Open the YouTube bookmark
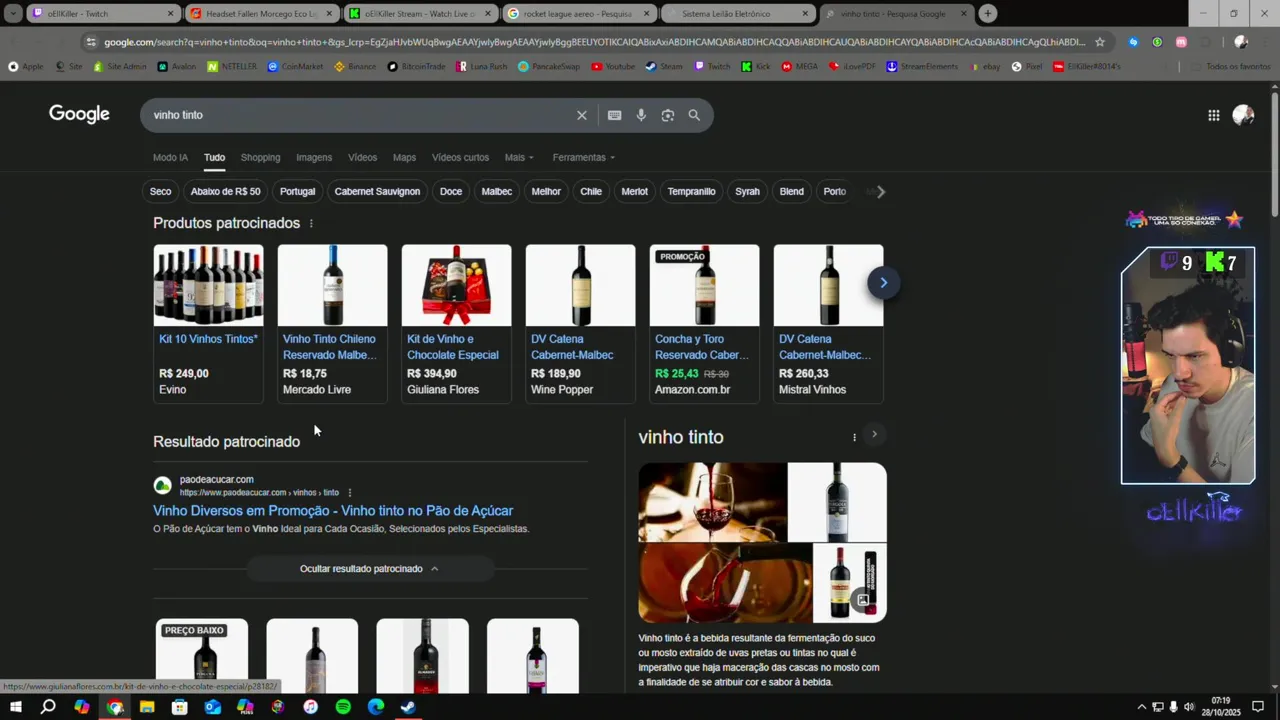The width and height of the screenshot is (1280, 720). (x=613, y=67)
